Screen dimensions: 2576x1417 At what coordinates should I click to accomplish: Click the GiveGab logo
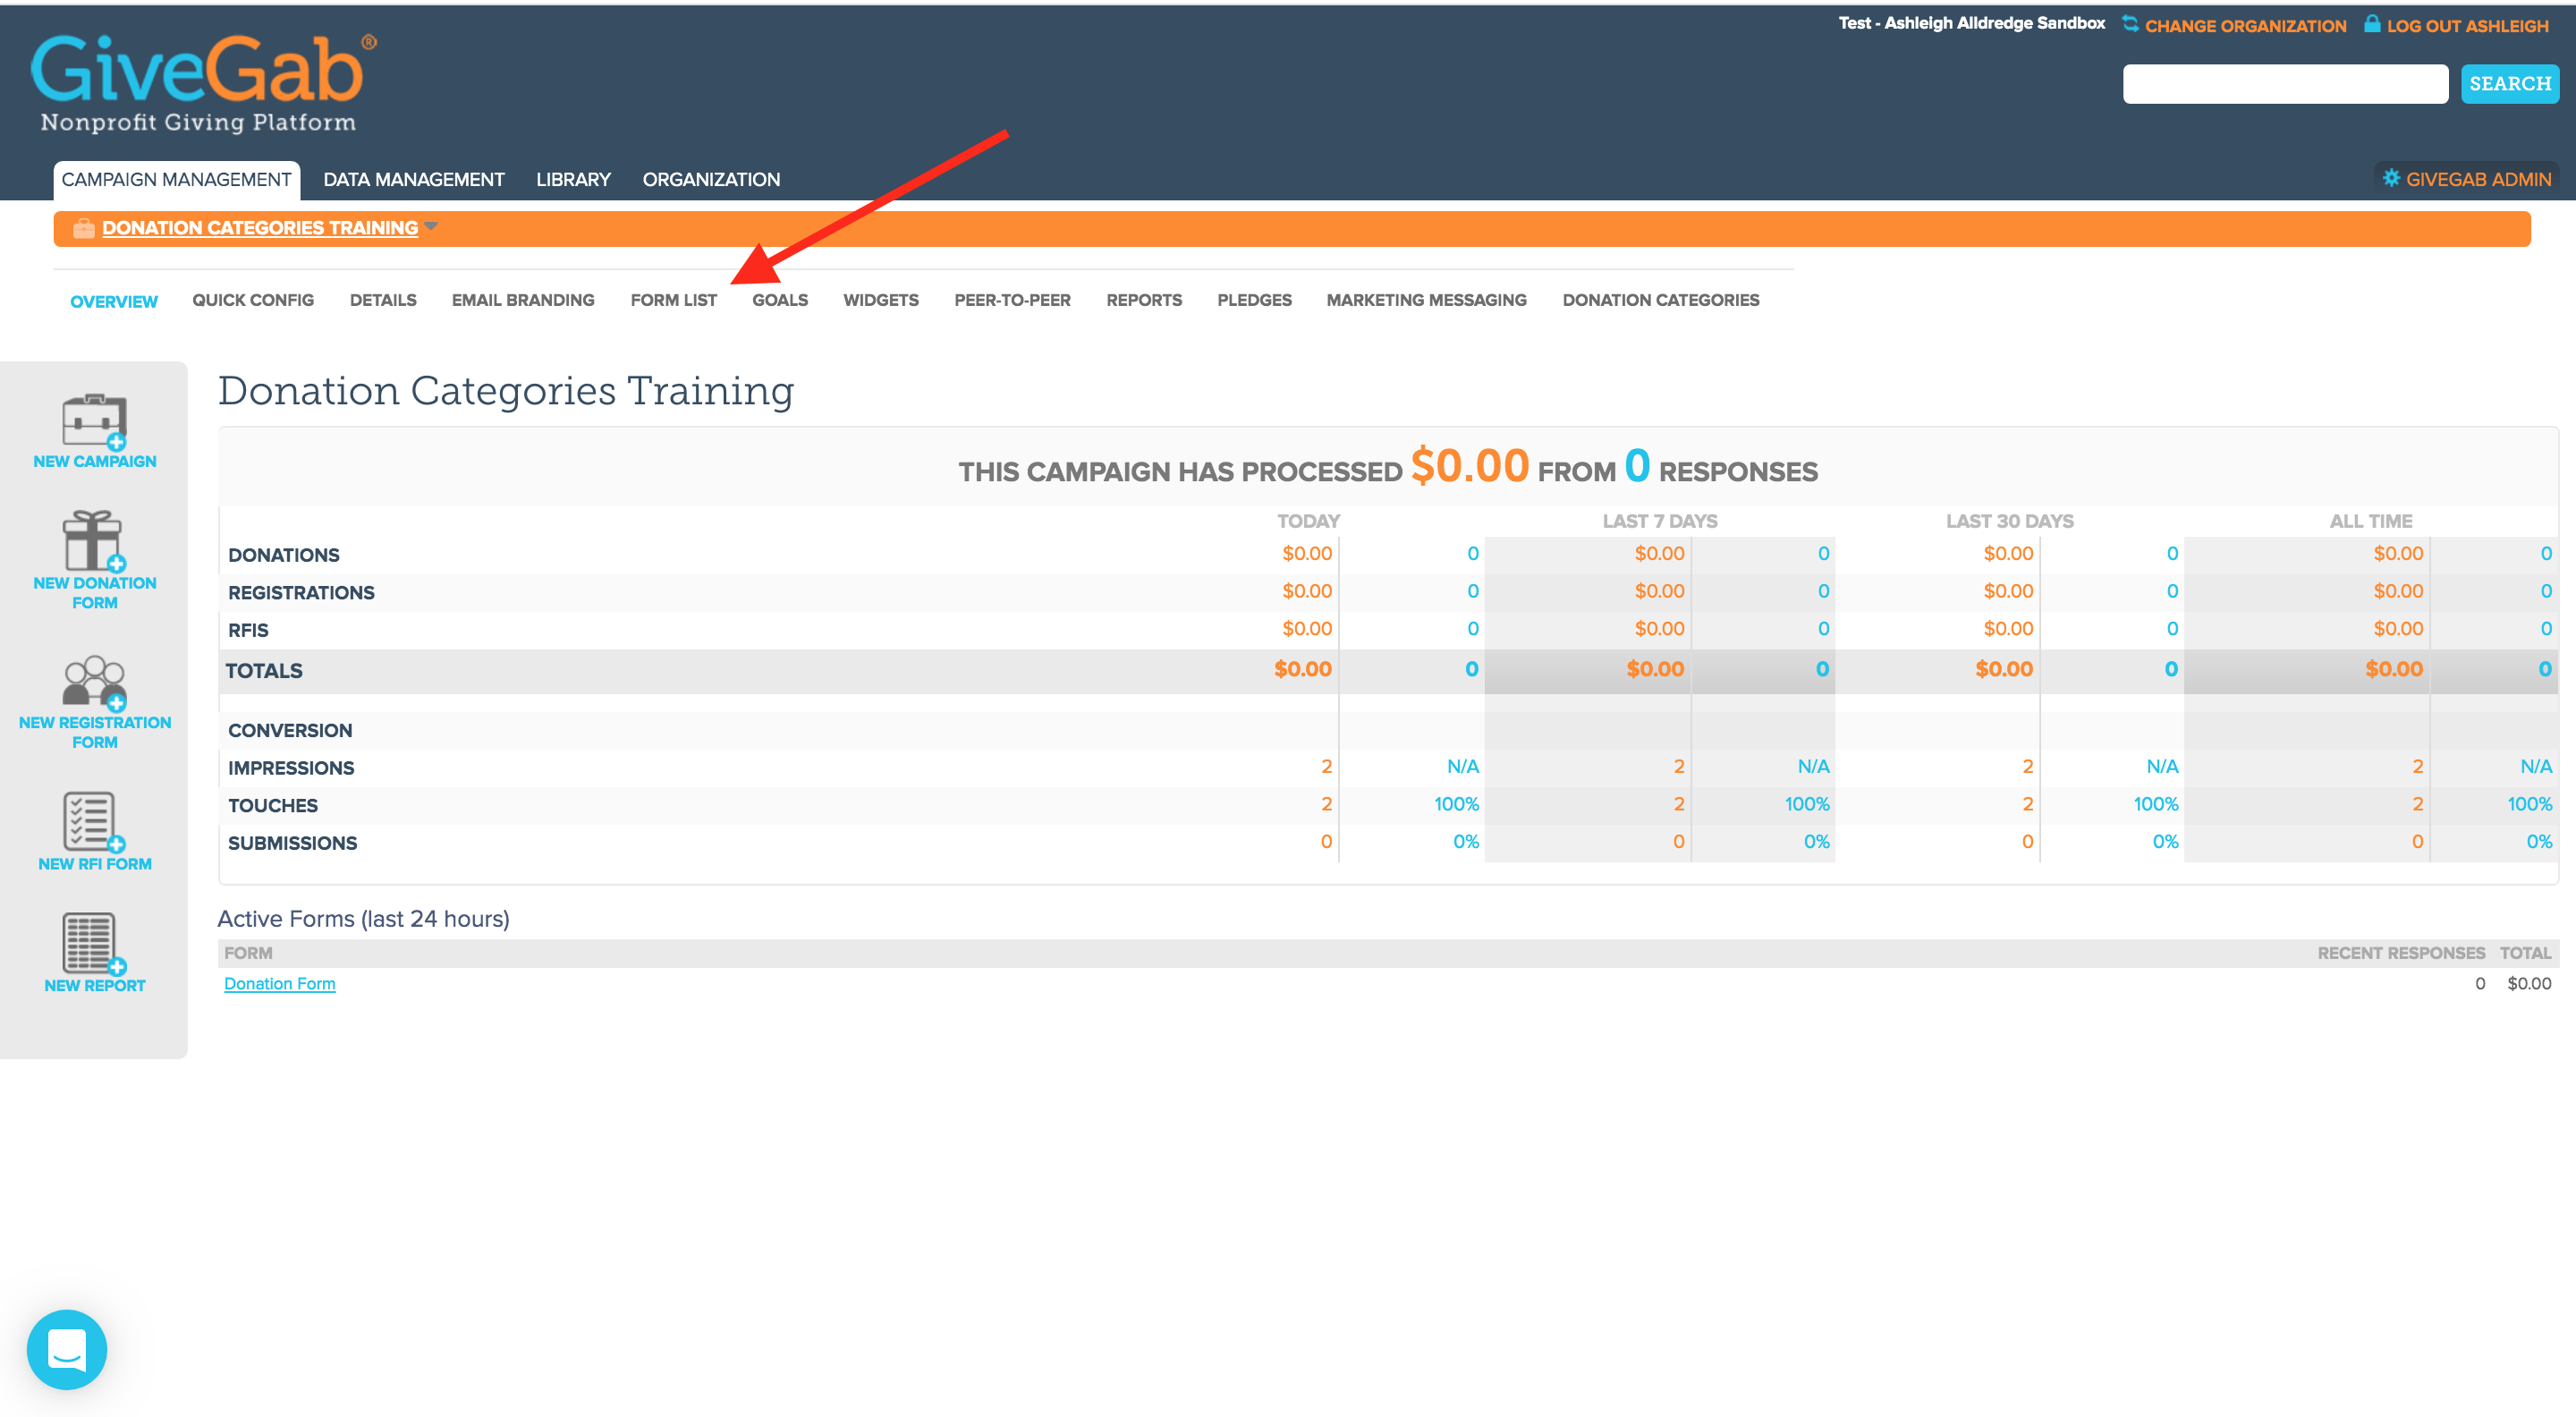(x=203, y=84)
